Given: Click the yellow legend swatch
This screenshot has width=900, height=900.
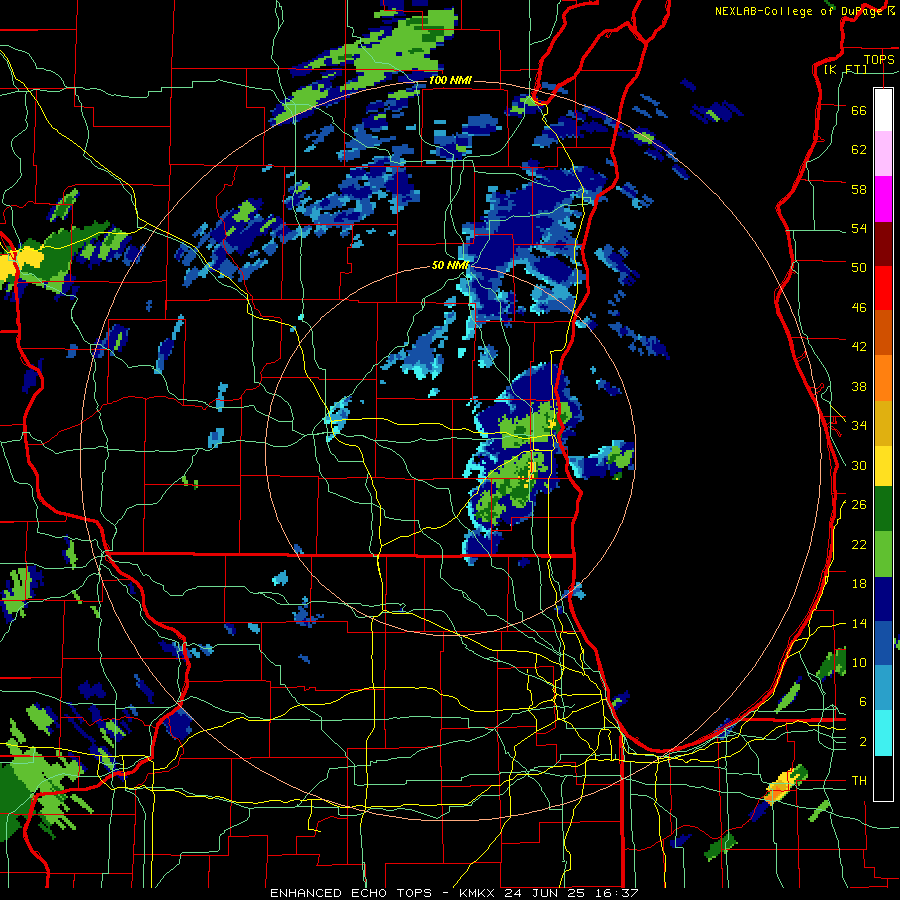Looking at the screenshot, I should tap(883, 465).
